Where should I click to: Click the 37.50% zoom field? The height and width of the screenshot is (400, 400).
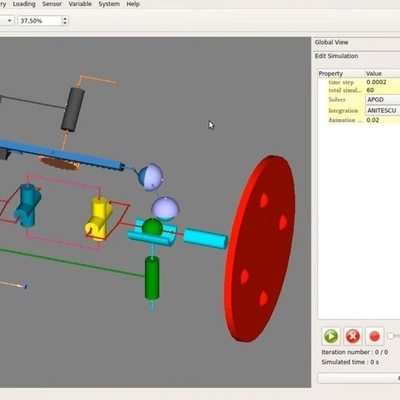[x=40, y=21]
